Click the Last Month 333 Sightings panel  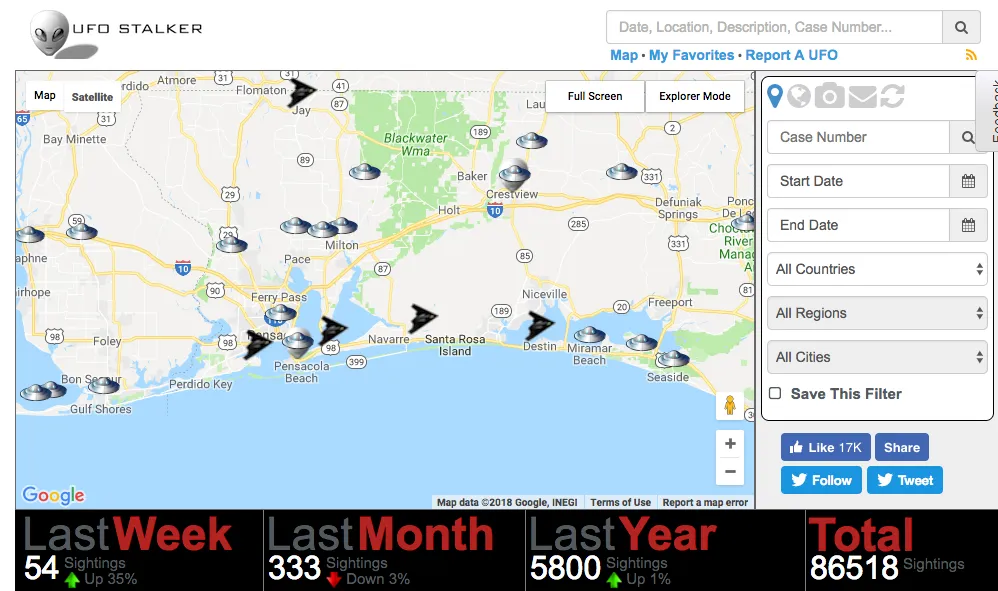click(395, 551)
